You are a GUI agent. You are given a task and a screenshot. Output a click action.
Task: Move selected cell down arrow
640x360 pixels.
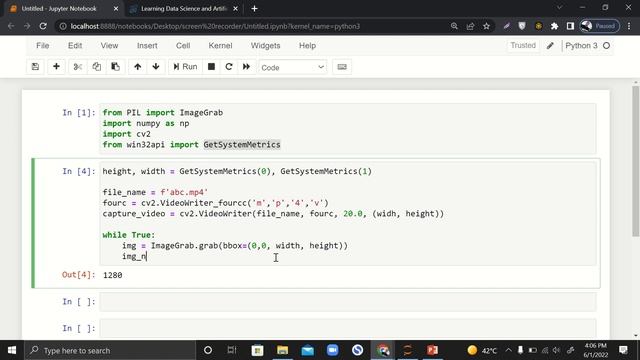click(156, 67)
